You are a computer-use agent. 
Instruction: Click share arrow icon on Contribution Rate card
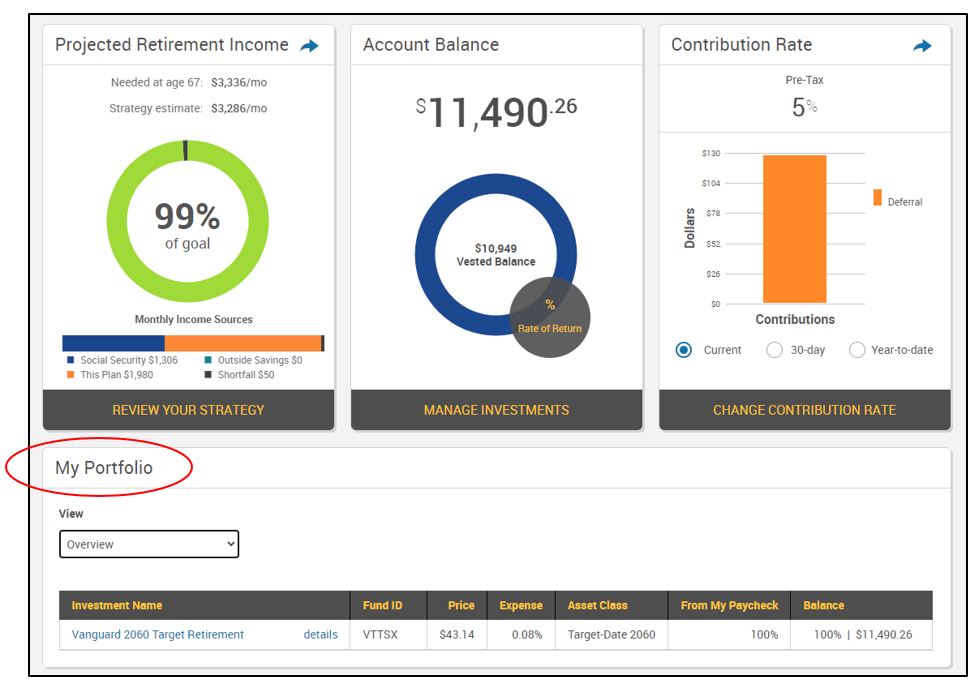click(922, 46)
